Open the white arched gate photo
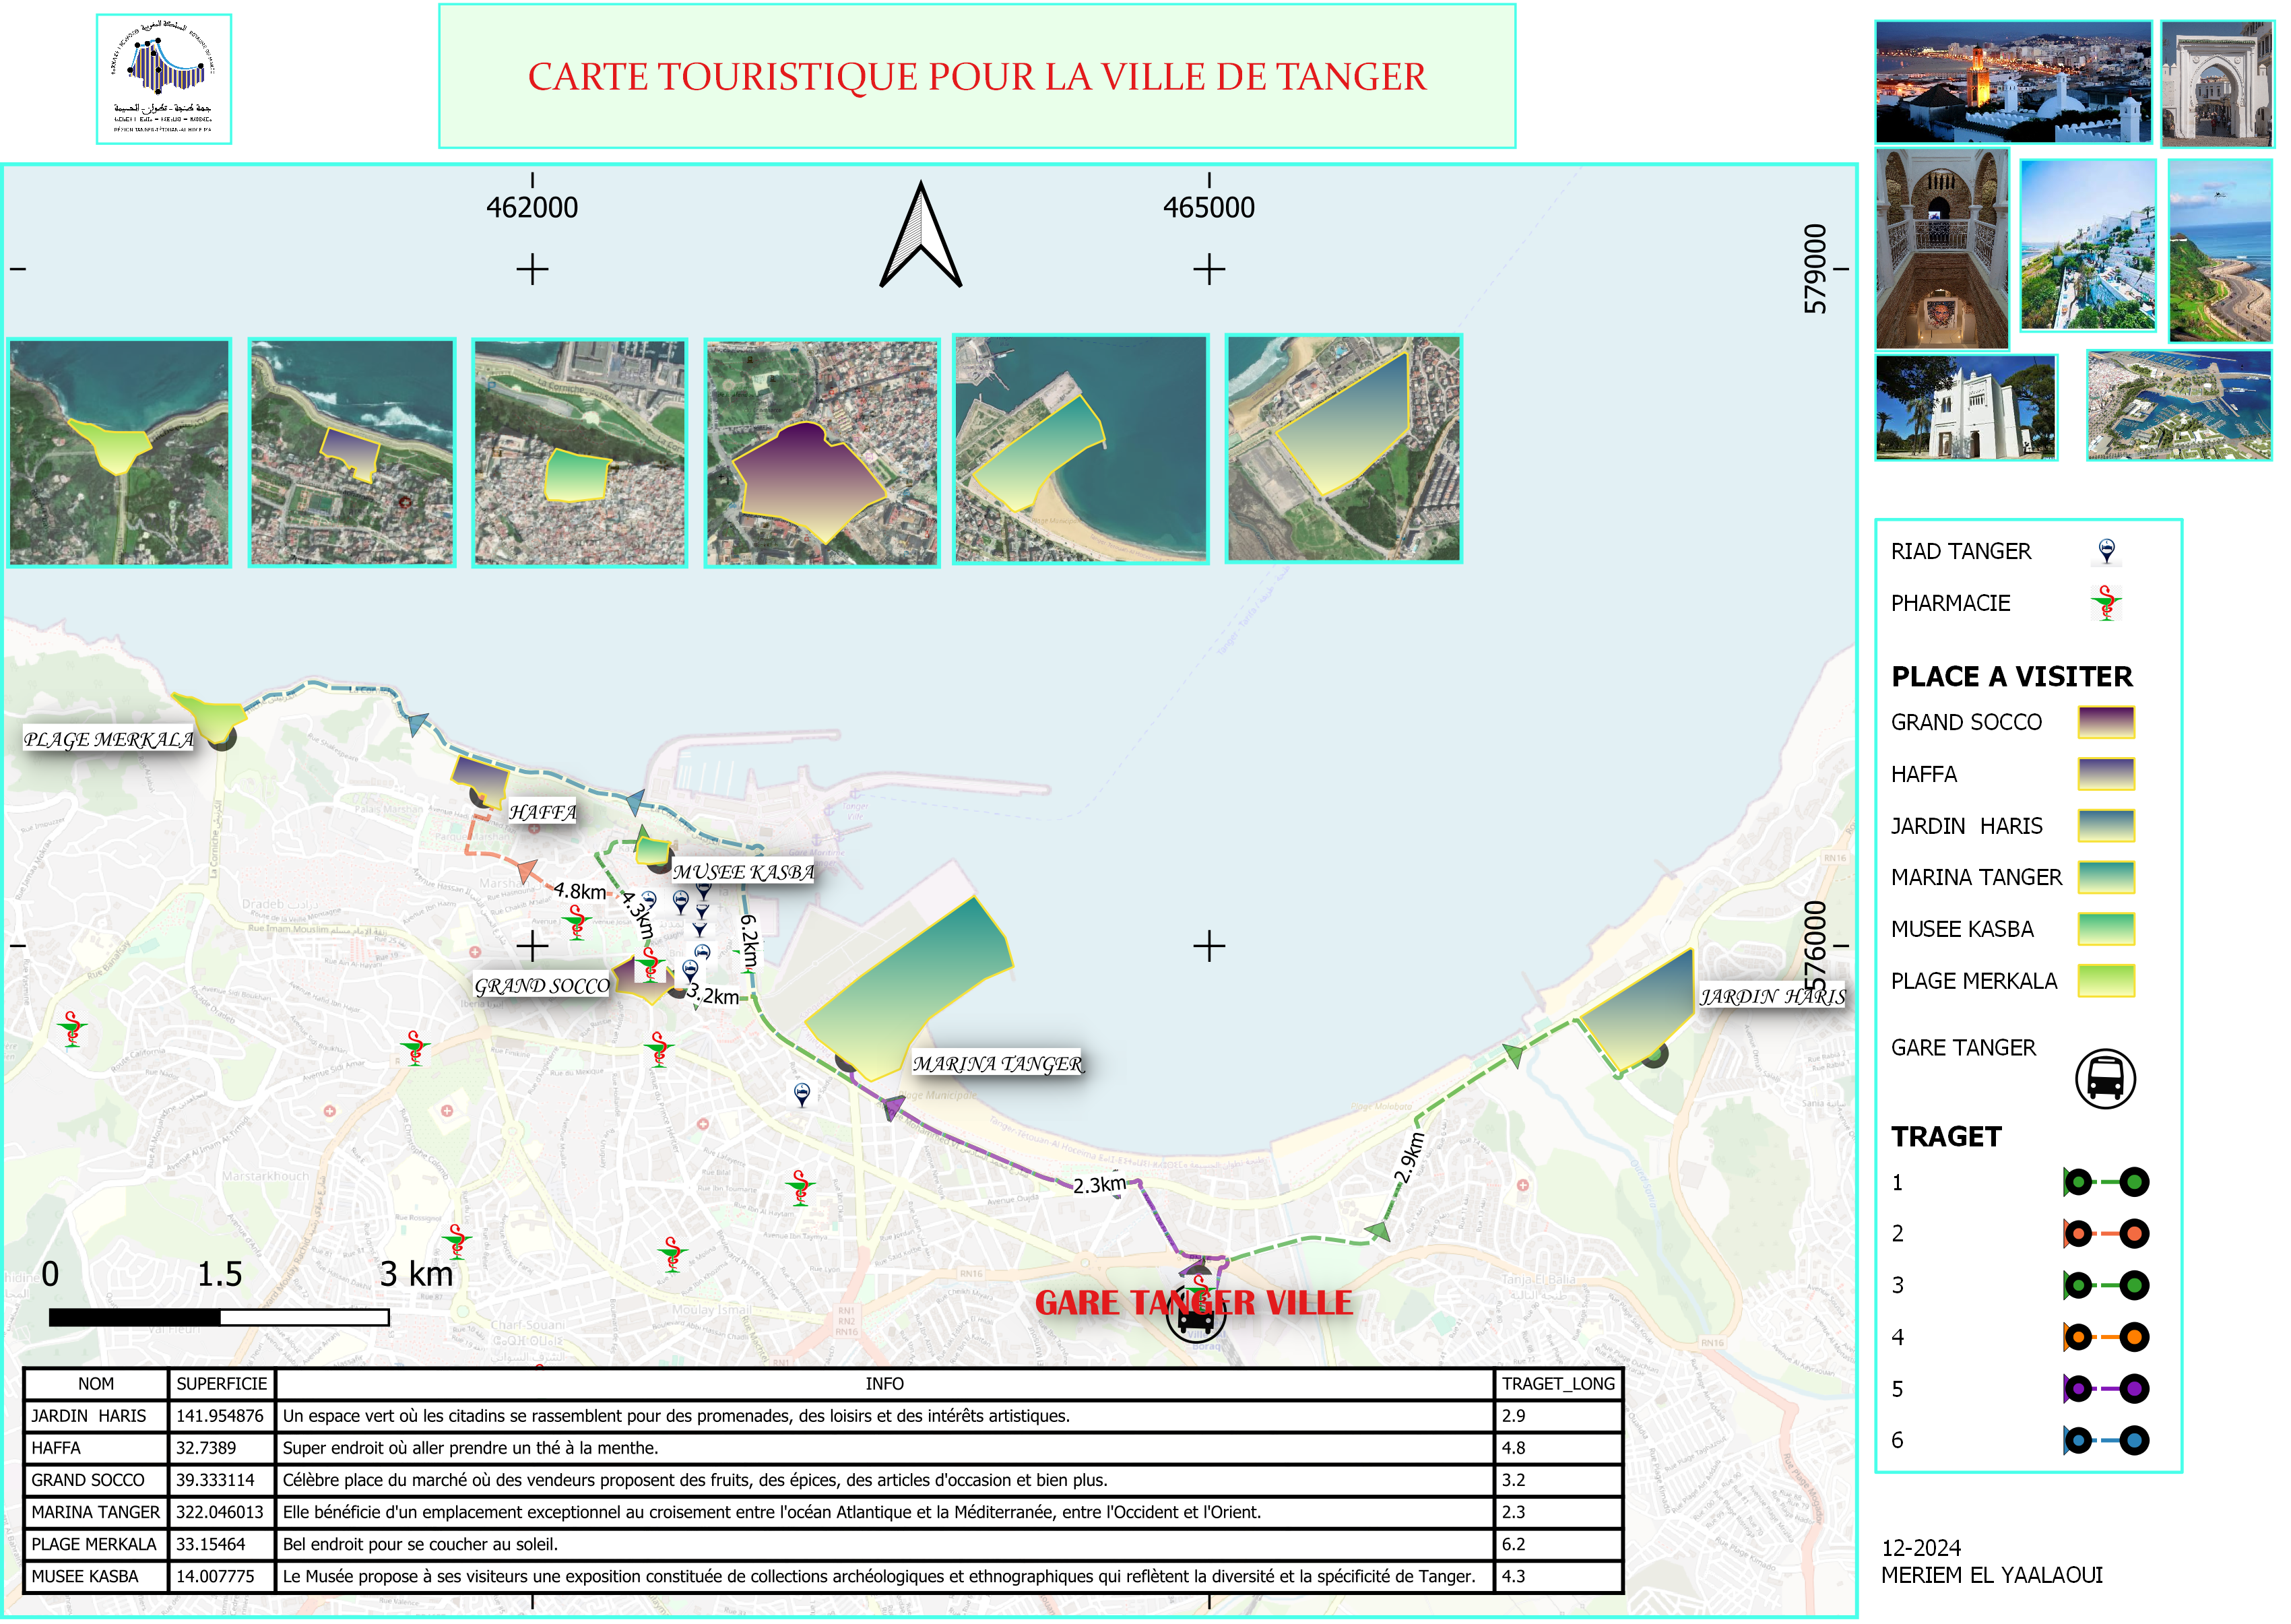 coord(2217,84)
